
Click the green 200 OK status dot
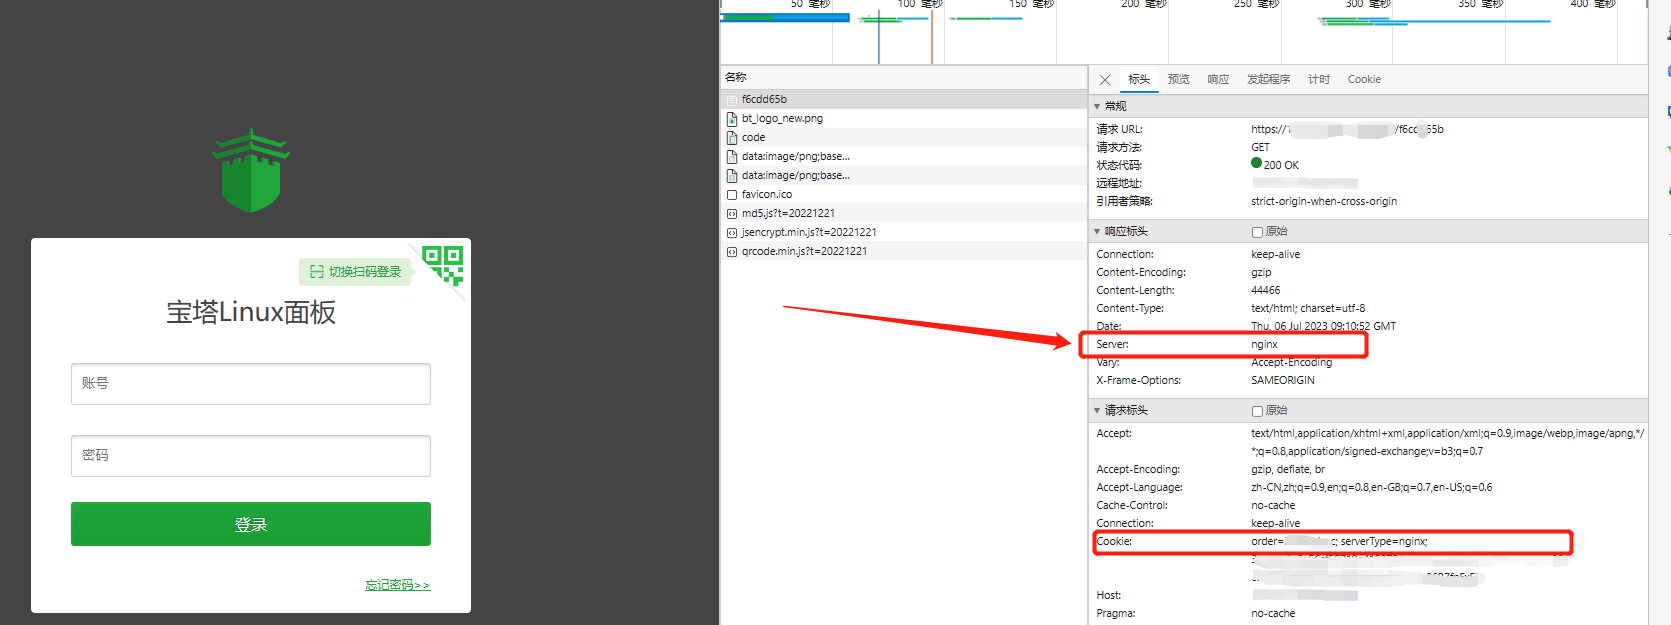(x=1256, y=163)
